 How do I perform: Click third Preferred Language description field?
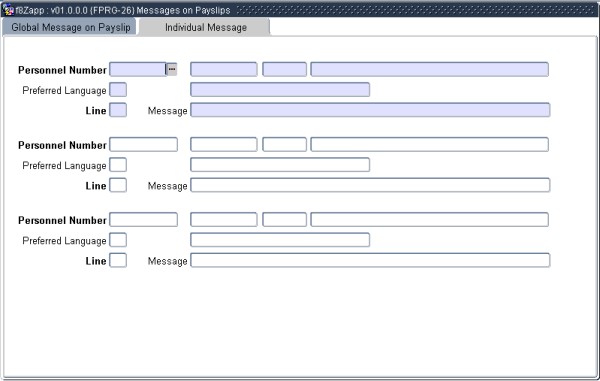pyautogui.click(x=280, y=240)
